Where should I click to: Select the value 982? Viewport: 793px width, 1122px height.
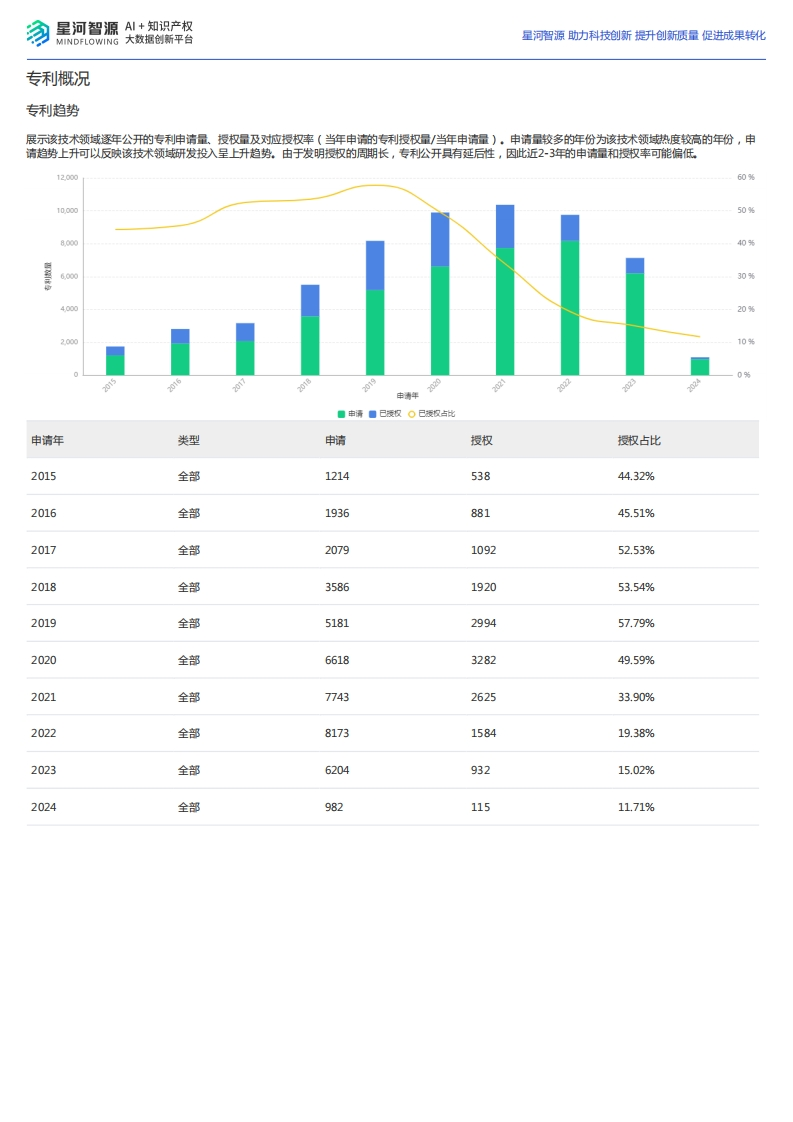[x=334, y=807]
